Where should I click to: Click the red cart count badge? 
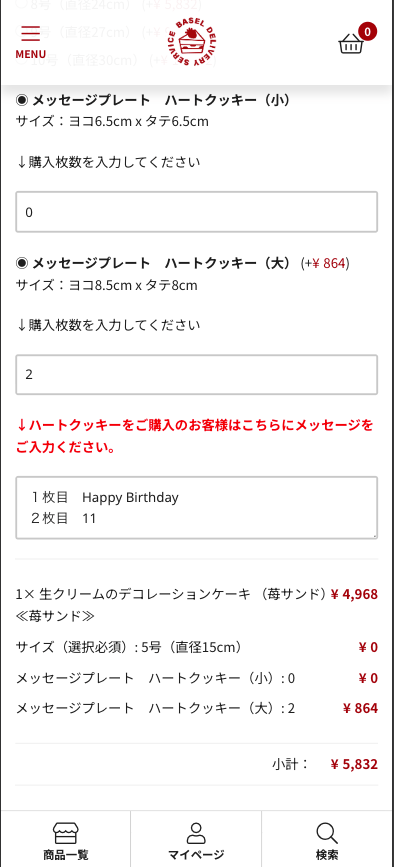point(367,32)
